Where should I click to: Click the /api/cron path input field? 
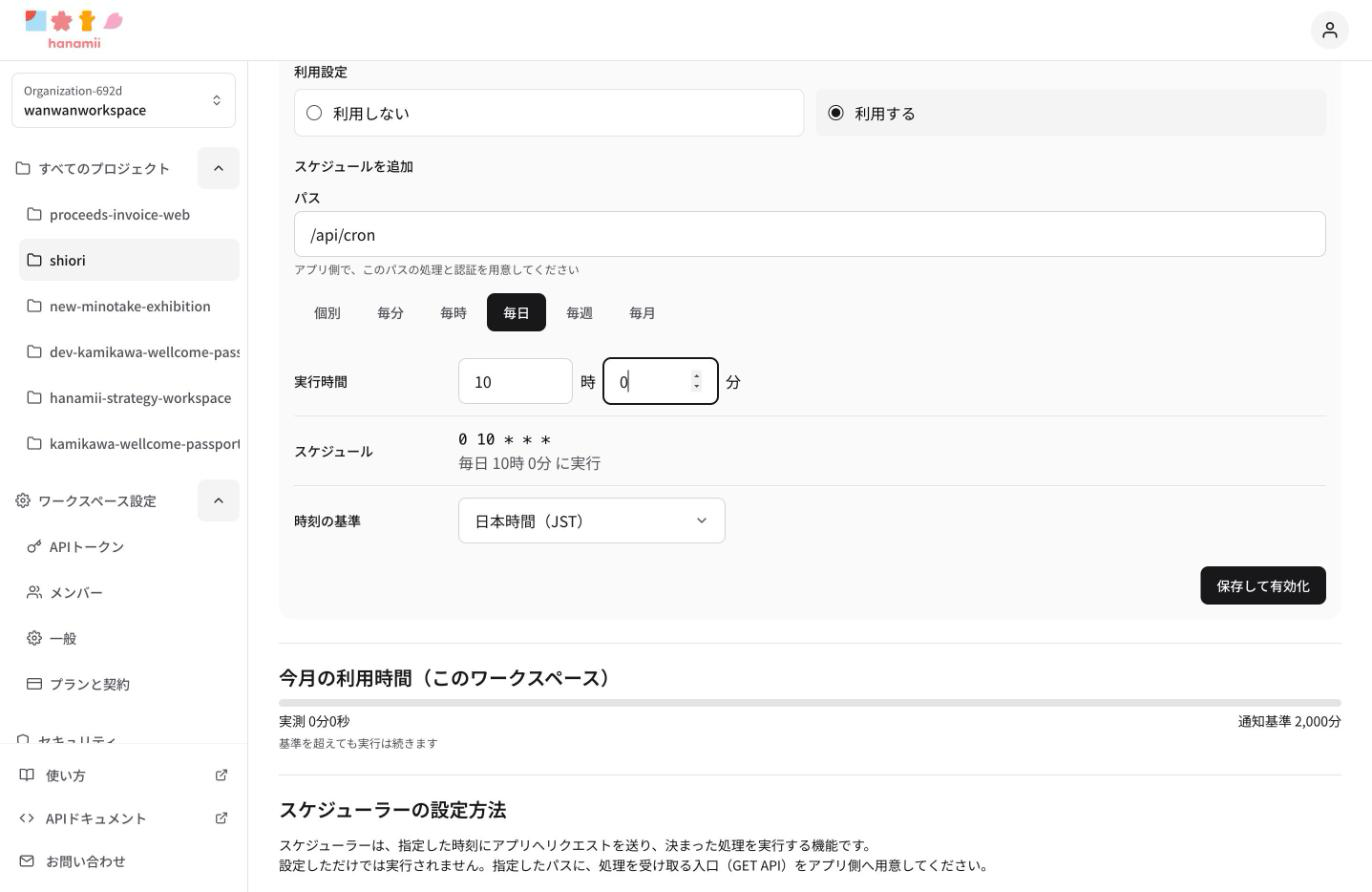tap(810, 234)
